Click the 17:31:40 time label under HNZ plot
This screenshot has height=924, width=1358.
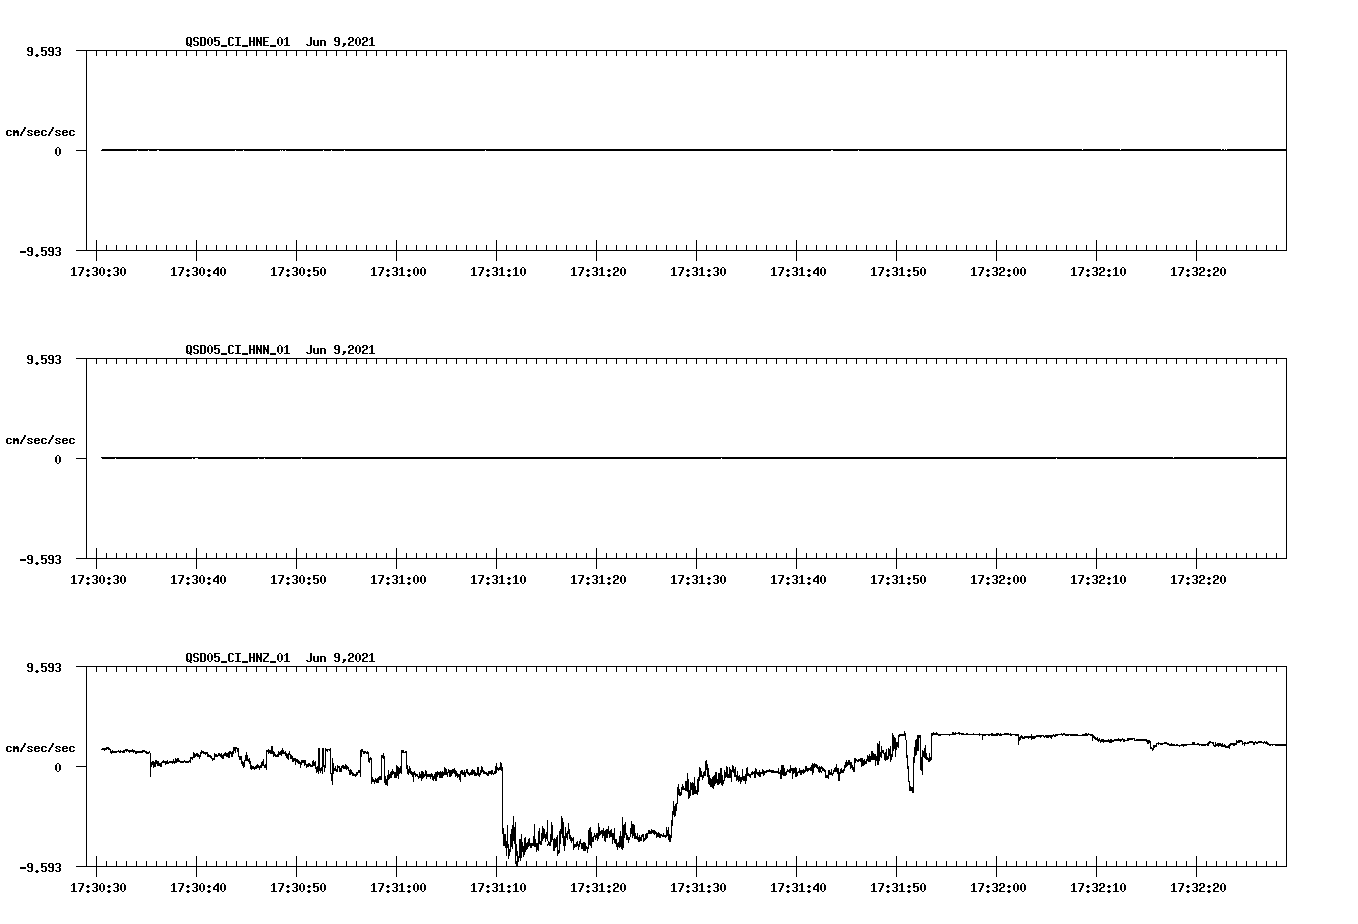click(x=798, y=888)
